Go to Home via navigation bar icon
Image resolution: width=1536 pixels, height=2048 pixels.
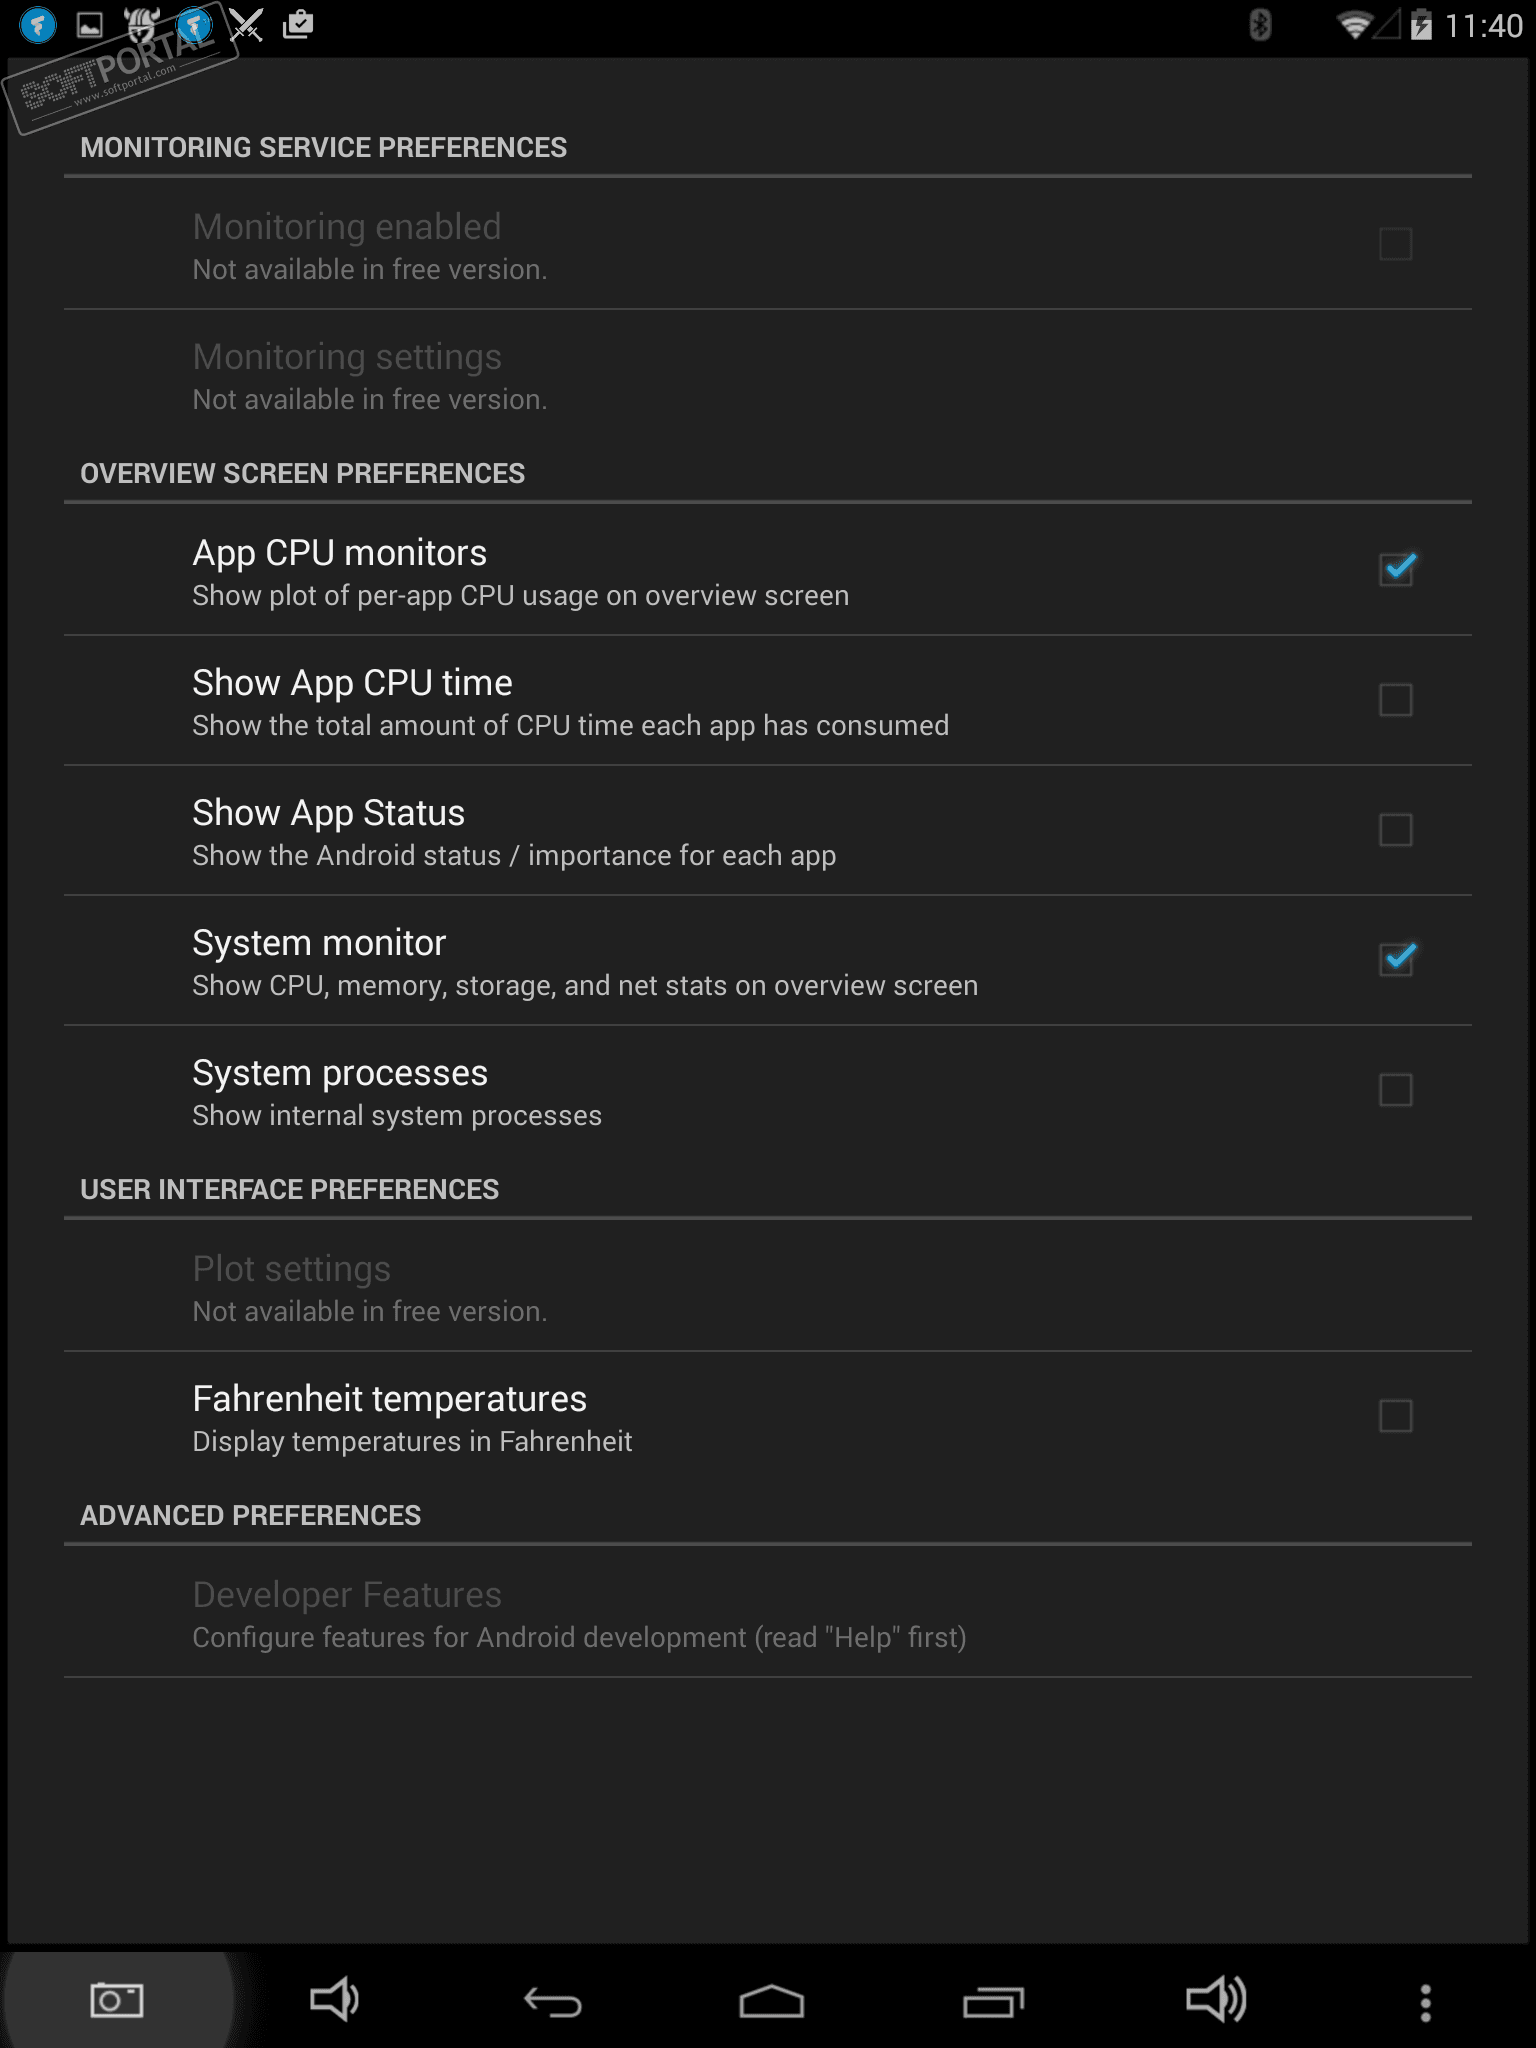point(771,2002)
